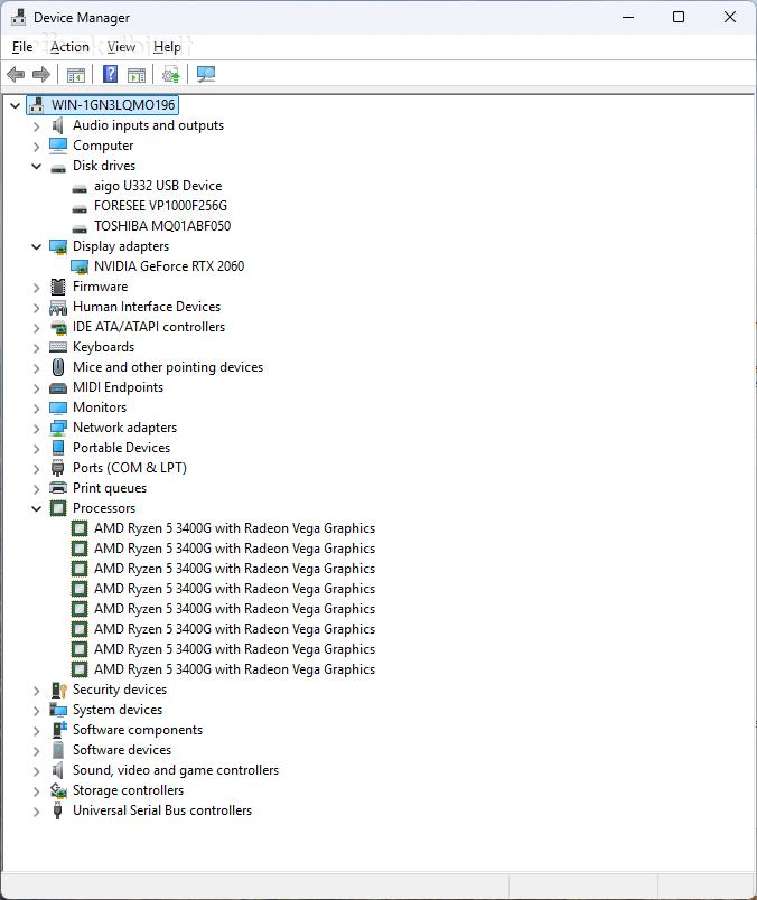The width and height of the screenshot is (757, 900).
Task: Expand the Network adapters chevron
Action: (x=36, y=428)
